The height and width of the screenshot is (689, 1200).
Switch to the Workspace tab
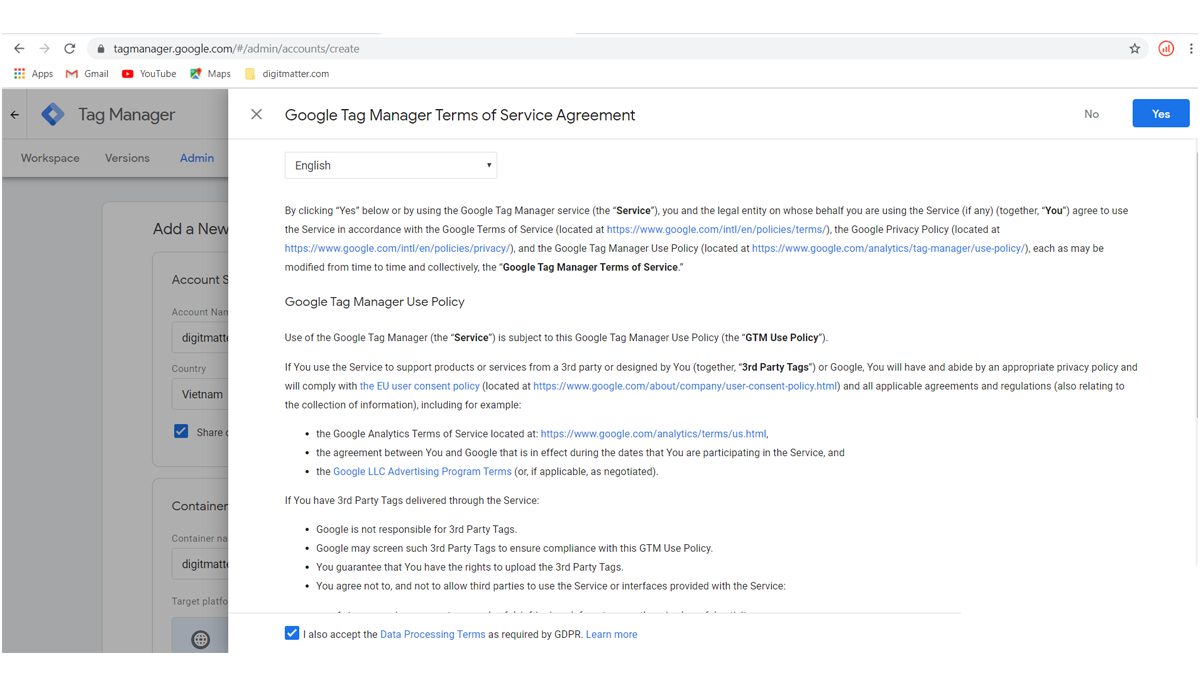coord(50,158)
